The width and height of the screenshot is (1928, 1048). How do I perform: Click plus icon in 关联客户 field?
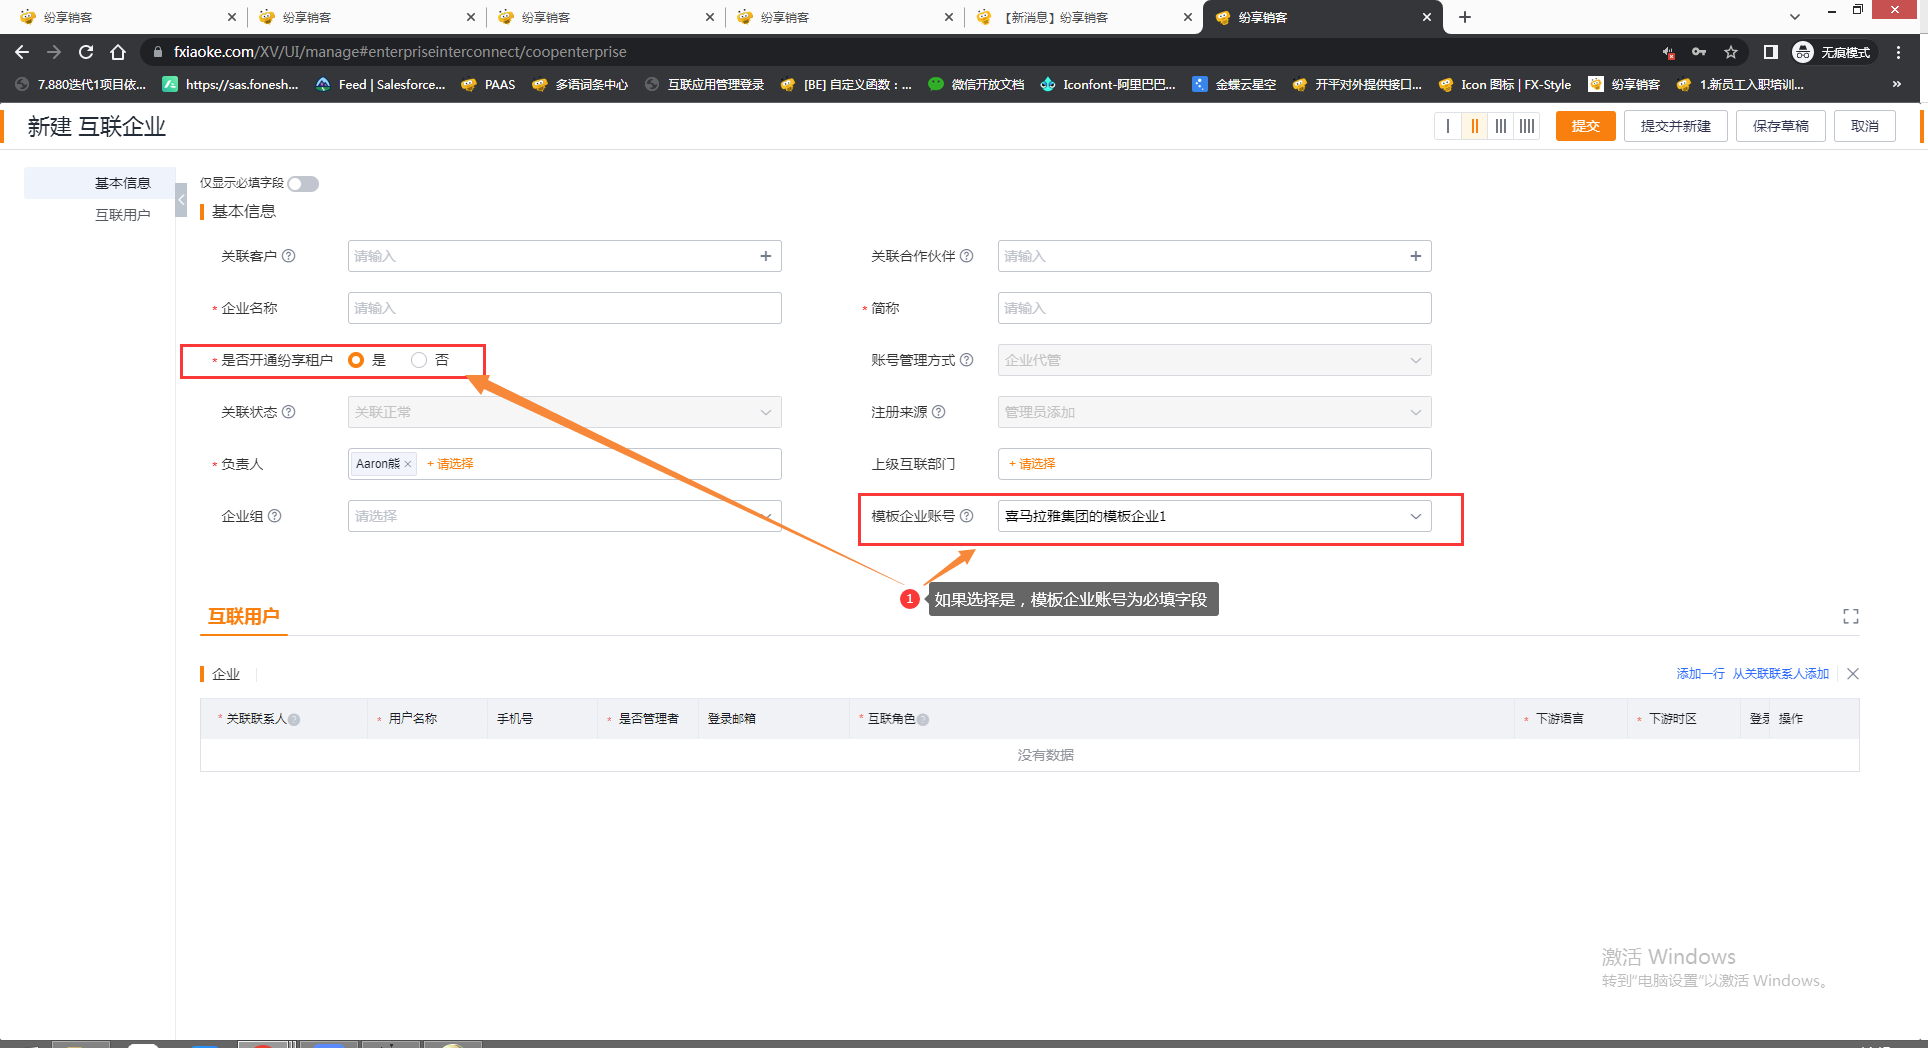pyautogui.click(x=766, y=256)
